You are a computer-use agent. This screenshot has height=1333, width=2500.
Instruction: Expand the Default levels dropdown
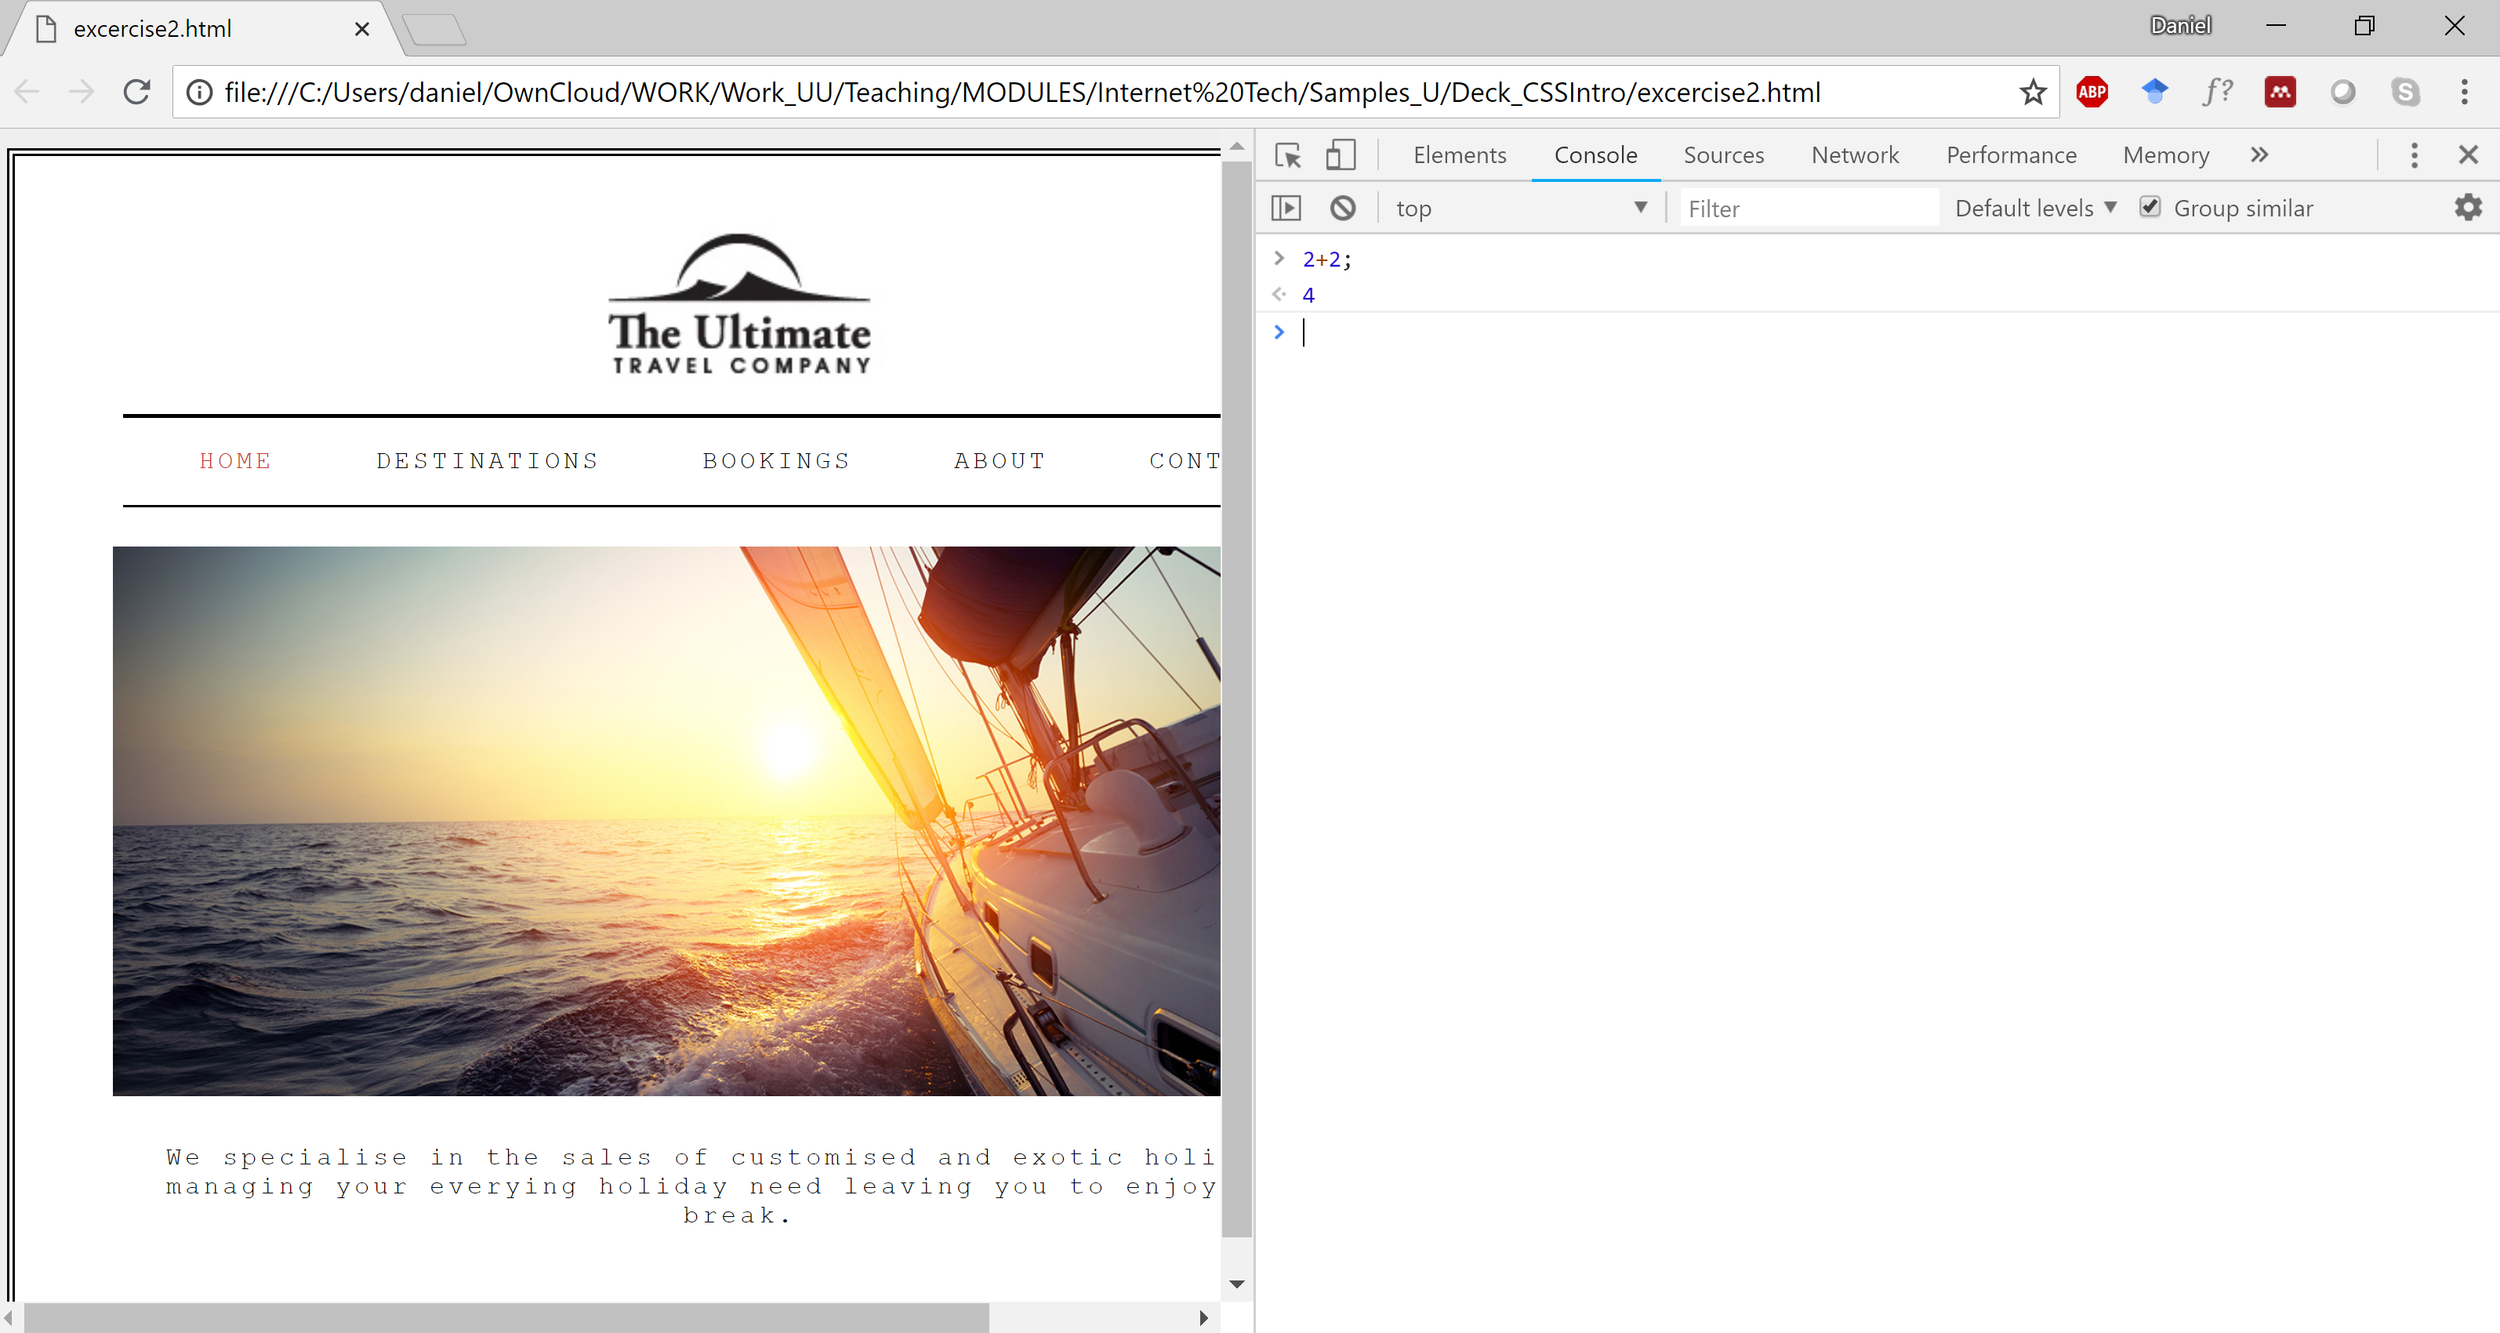coord(2035,208)
